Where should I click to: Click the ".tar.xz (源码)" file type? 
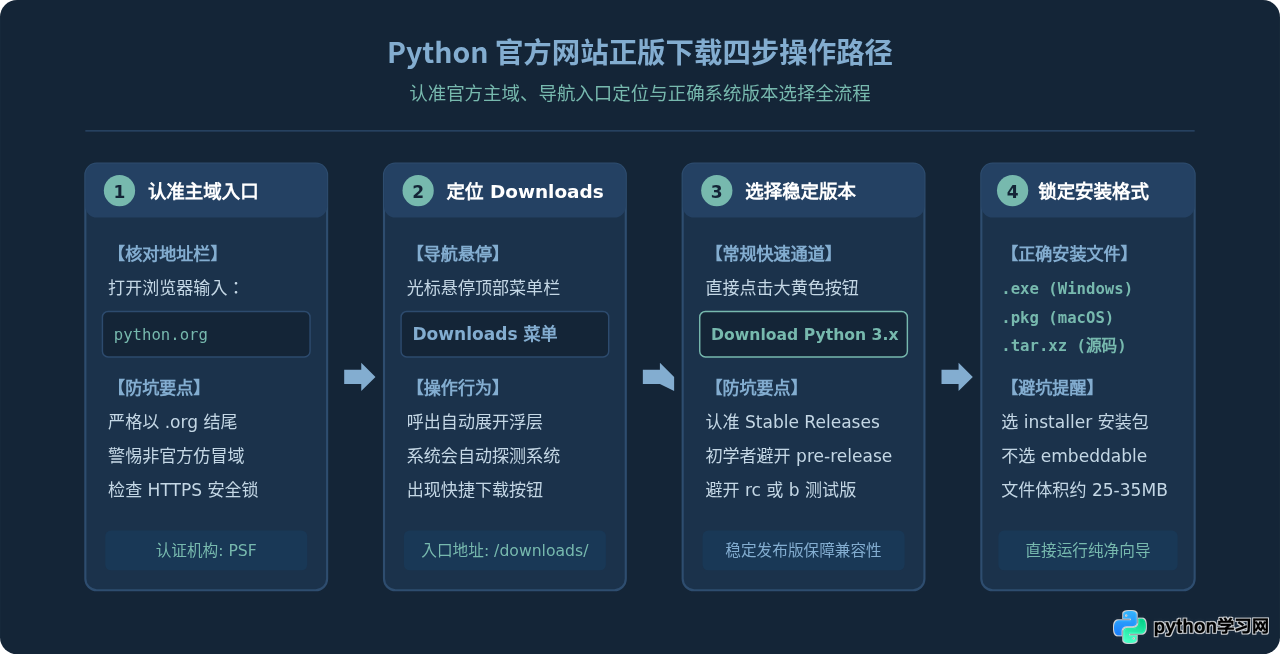1064,345
